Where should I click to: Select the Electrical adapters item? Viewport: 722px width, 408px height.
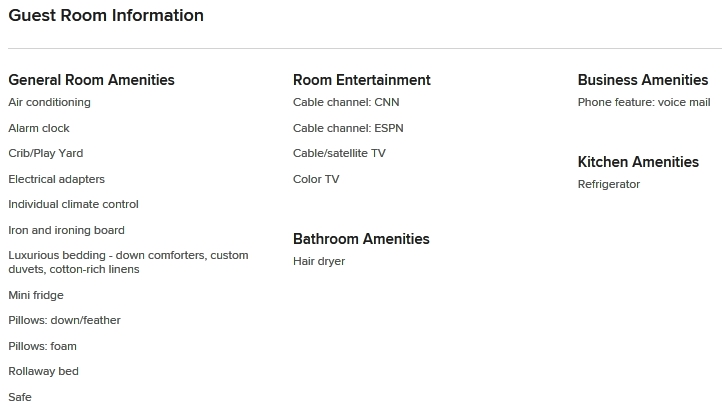point(56,179)
